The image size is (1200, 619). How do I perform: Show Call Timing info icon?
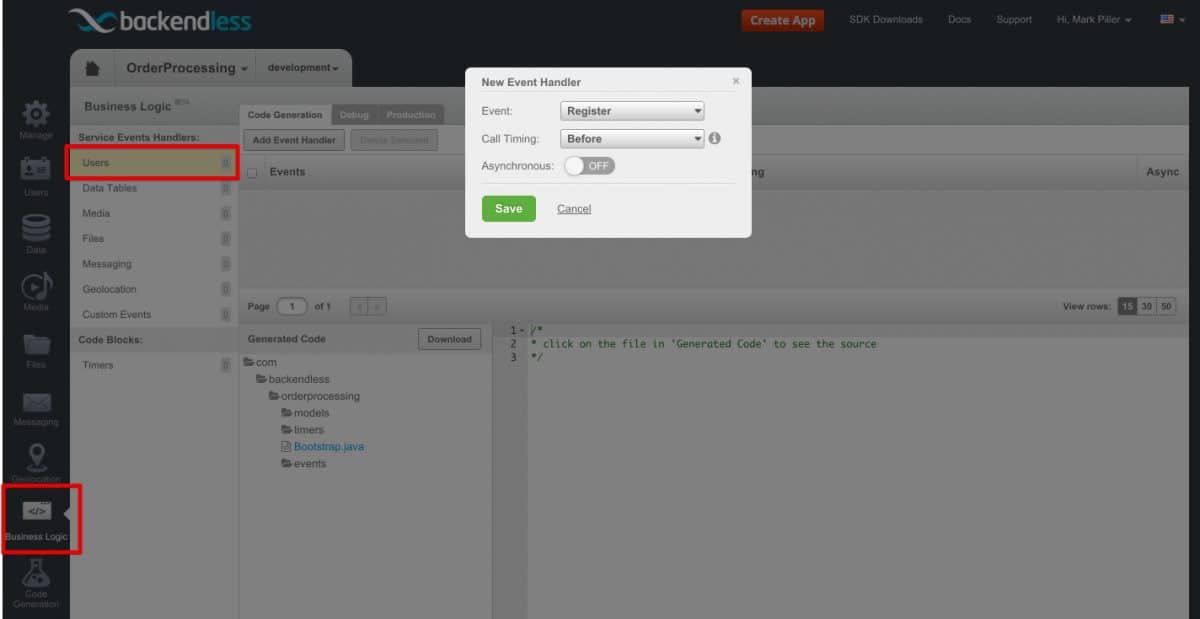pos(714,139)
